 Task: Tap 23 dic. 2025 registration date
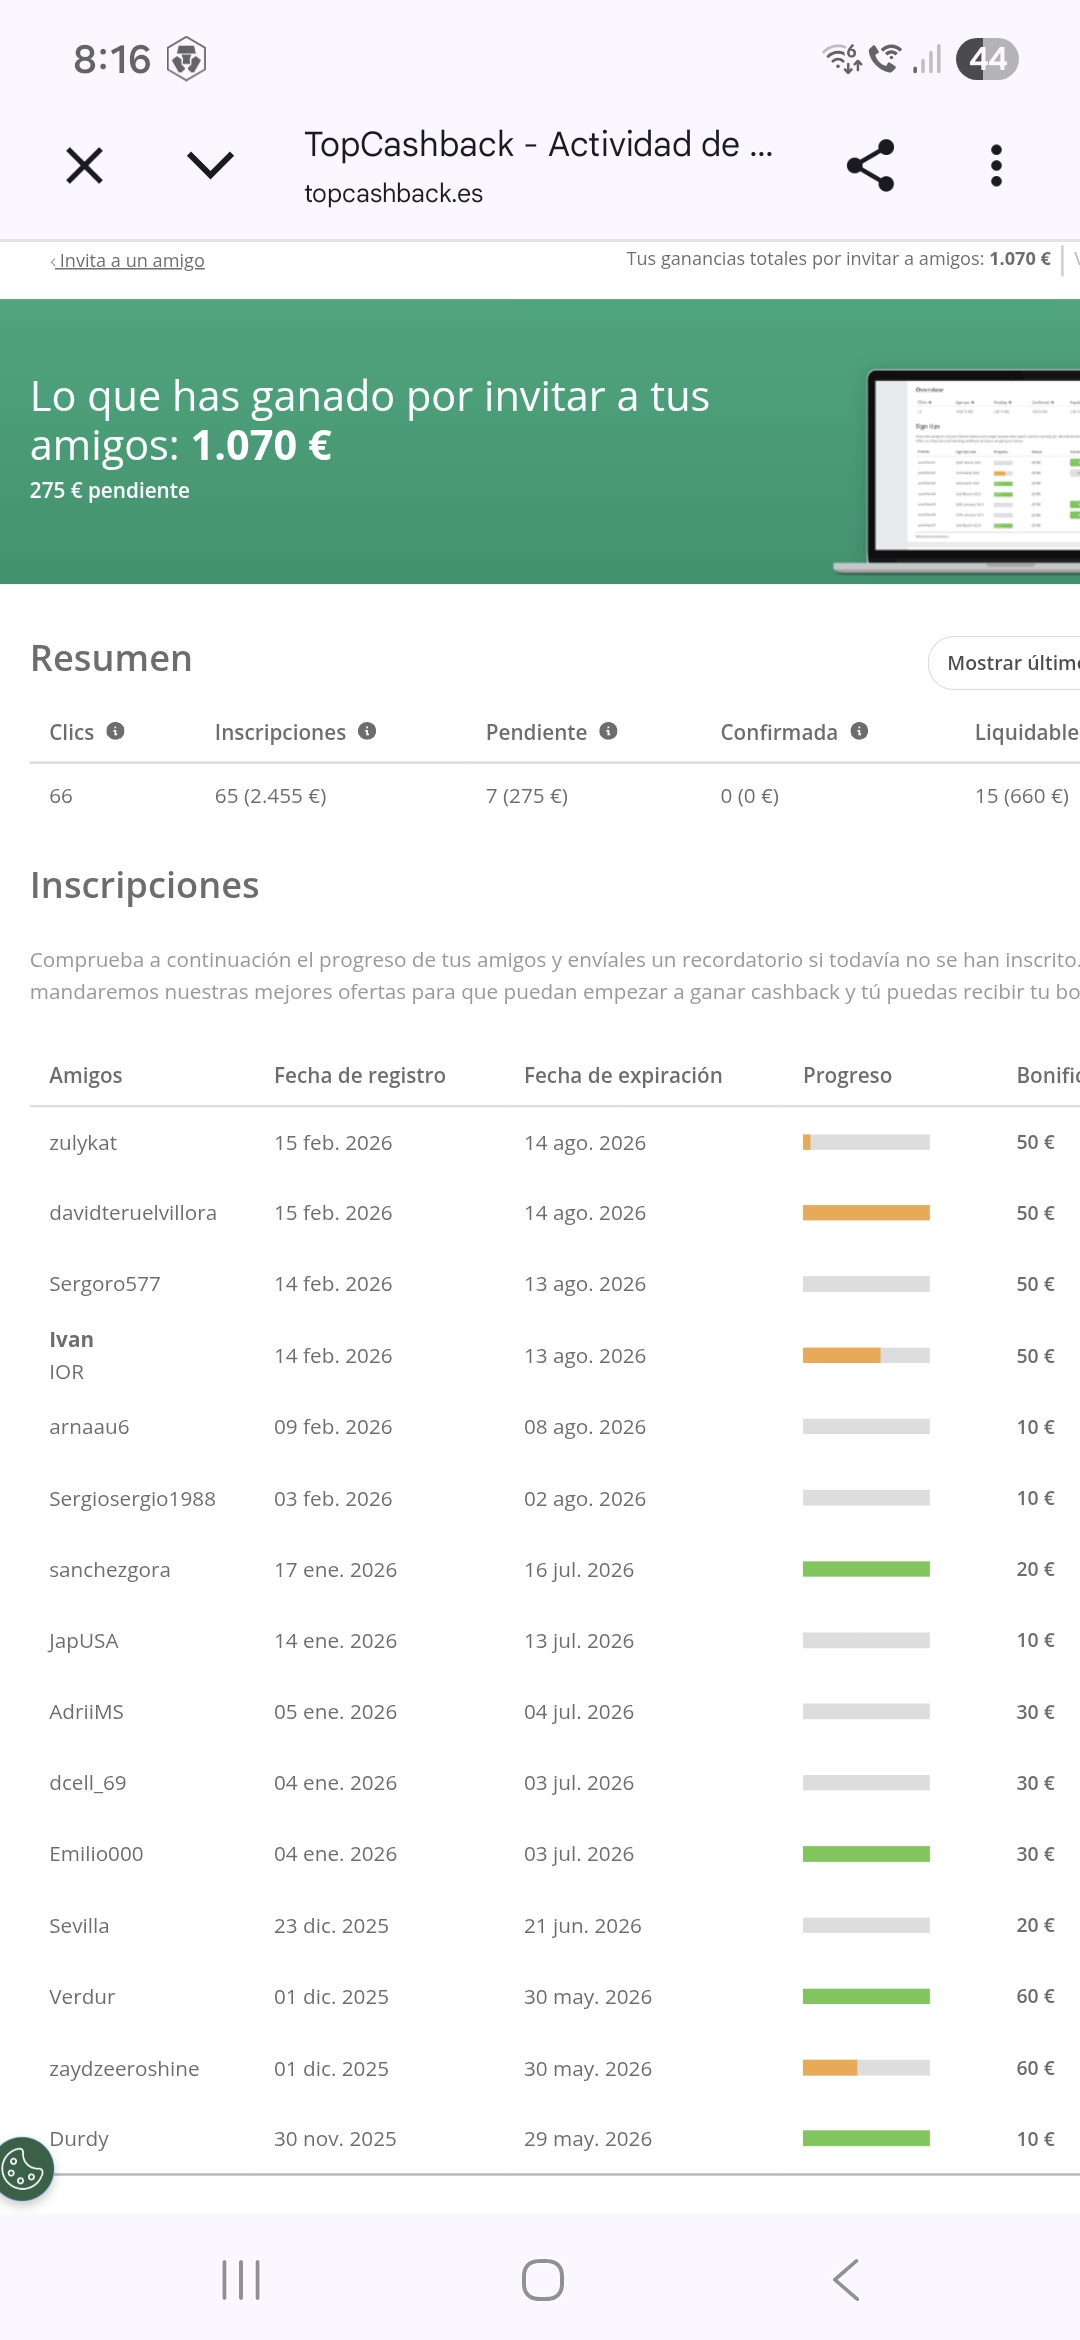click(332, 1926)
